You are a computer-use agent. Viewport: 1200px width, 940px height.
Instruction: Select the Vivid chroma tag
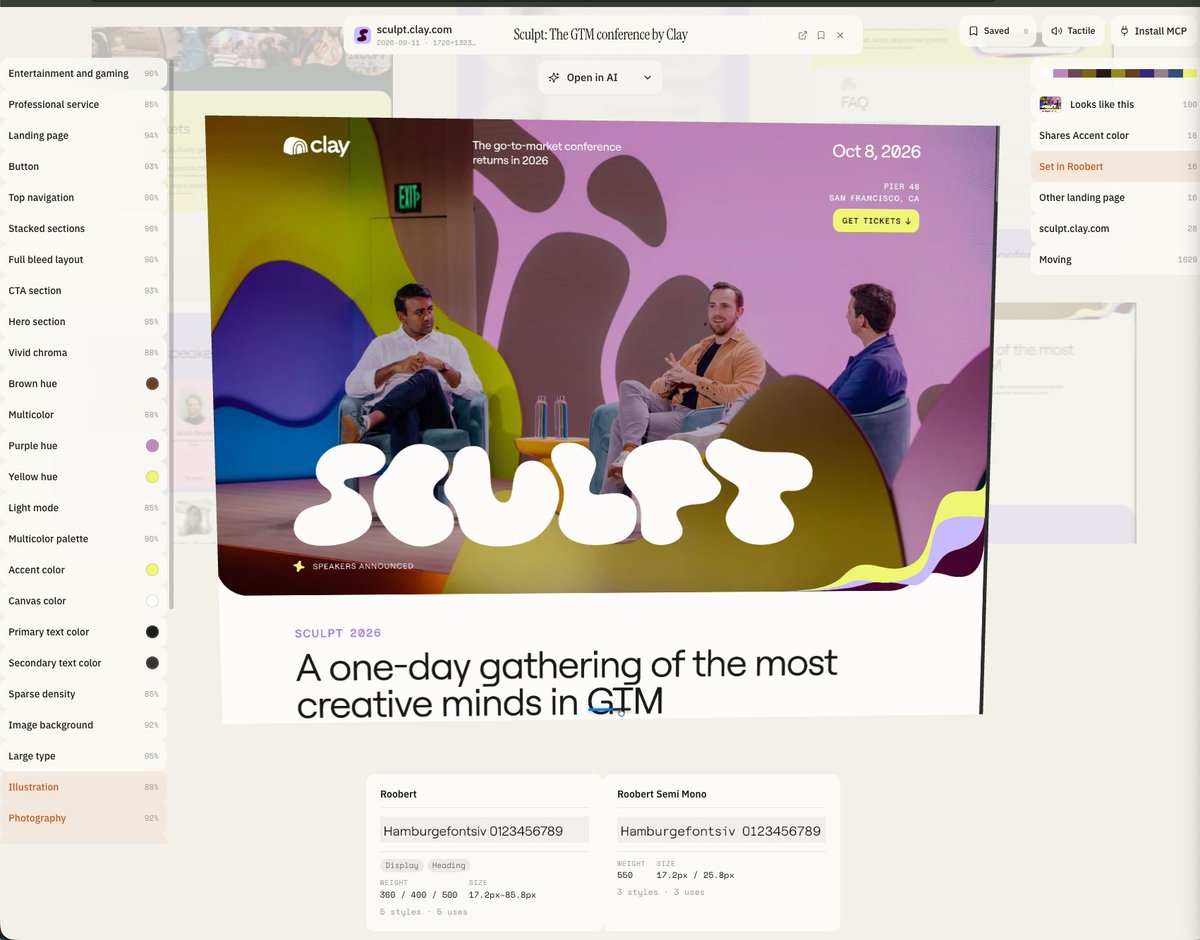coord(83,353)
